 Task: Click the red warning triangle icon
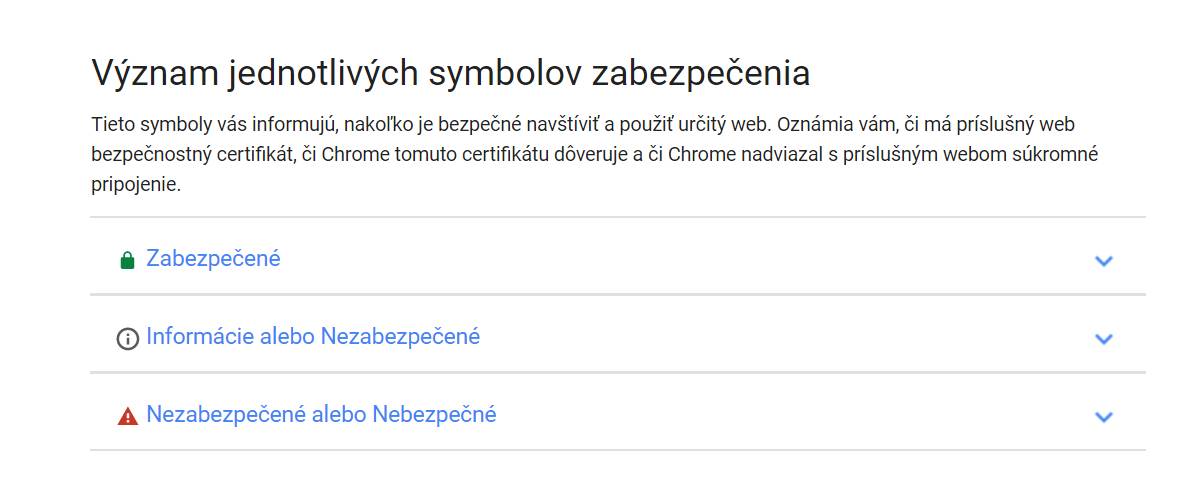tap(128, 416)
